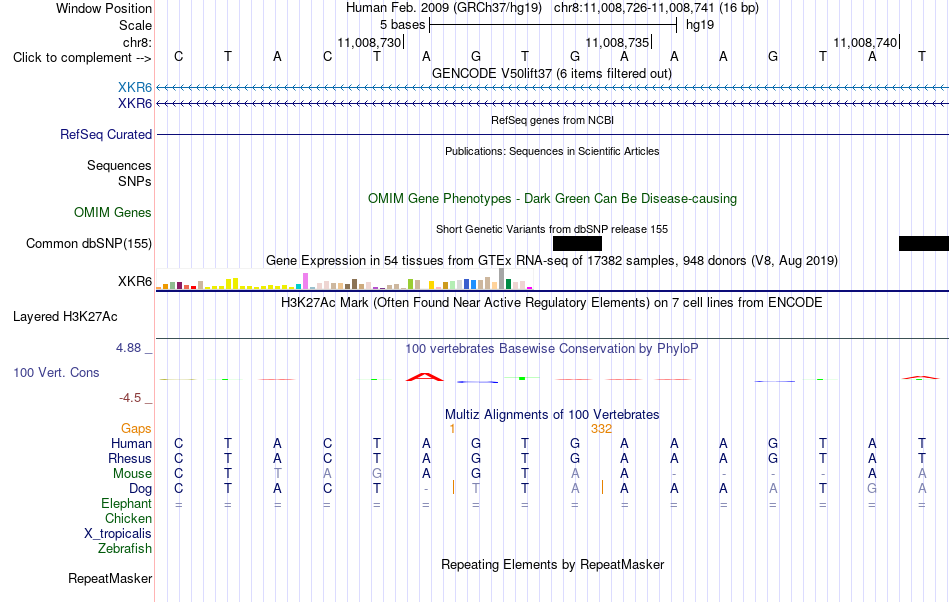Click the Scale label
Image resolution: width=950 pixels, height=602 pixels.
point(135,26)
